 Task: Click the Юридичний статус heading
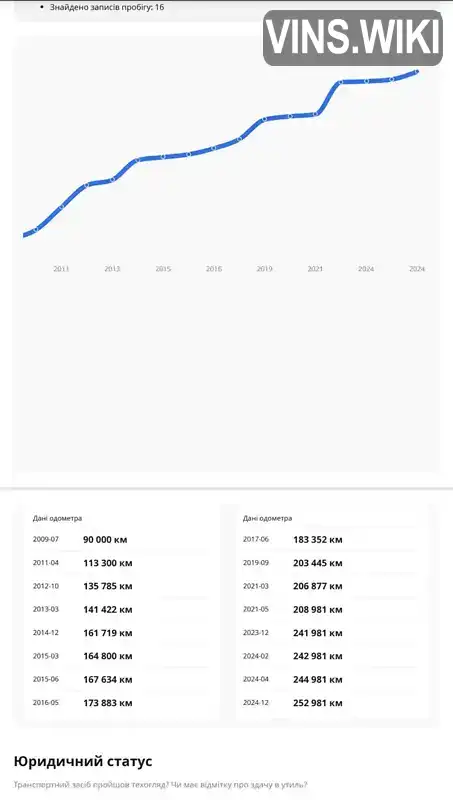pos(83,762)
